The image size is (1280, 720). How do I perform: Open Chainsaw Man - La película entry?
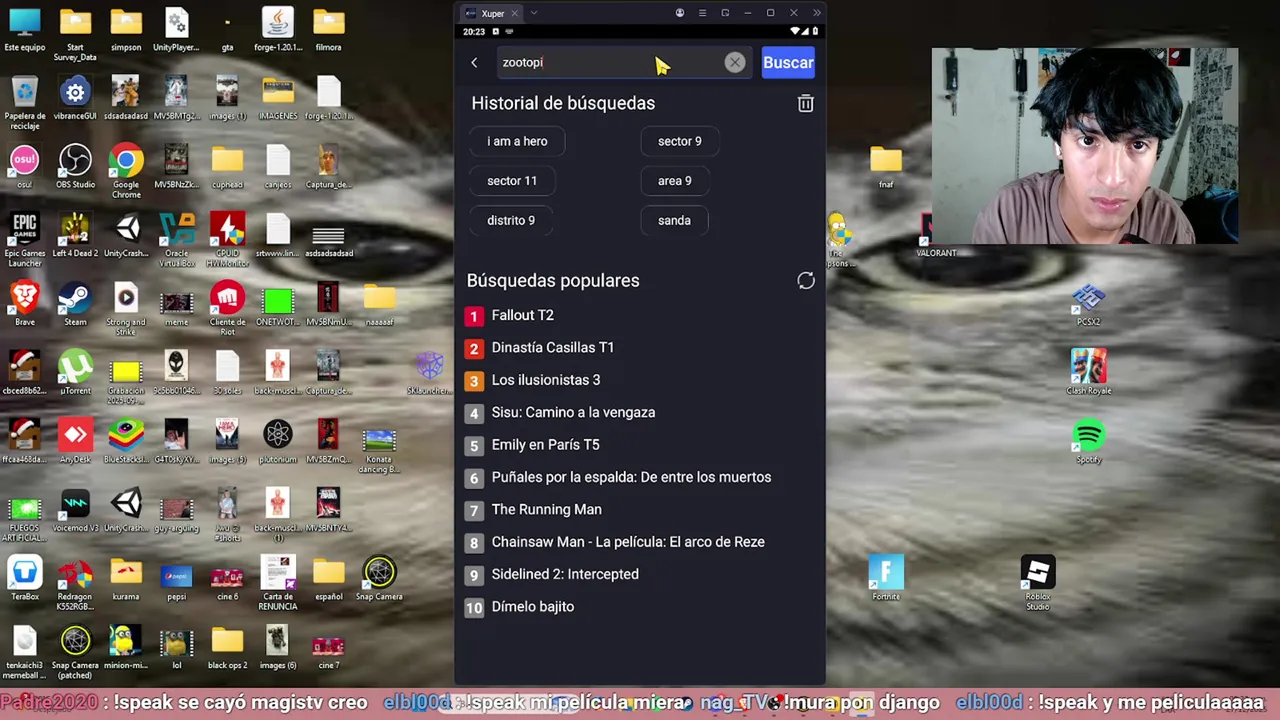(628, 542)
